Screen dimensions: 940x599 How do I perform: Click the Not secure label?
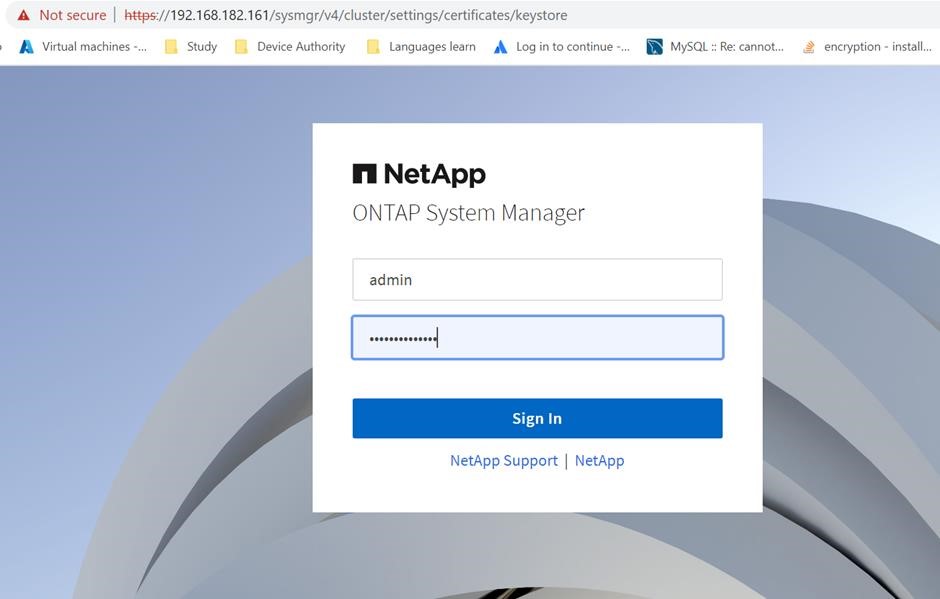pyautogui.click(x=73, y=15)
